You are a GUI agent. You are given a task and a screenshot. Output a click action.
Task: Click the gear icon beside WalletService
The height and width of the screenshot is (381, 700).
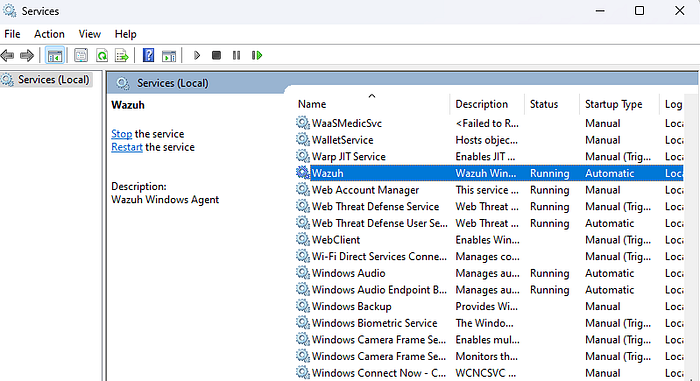pyautogui.click(x=303, y=139)
